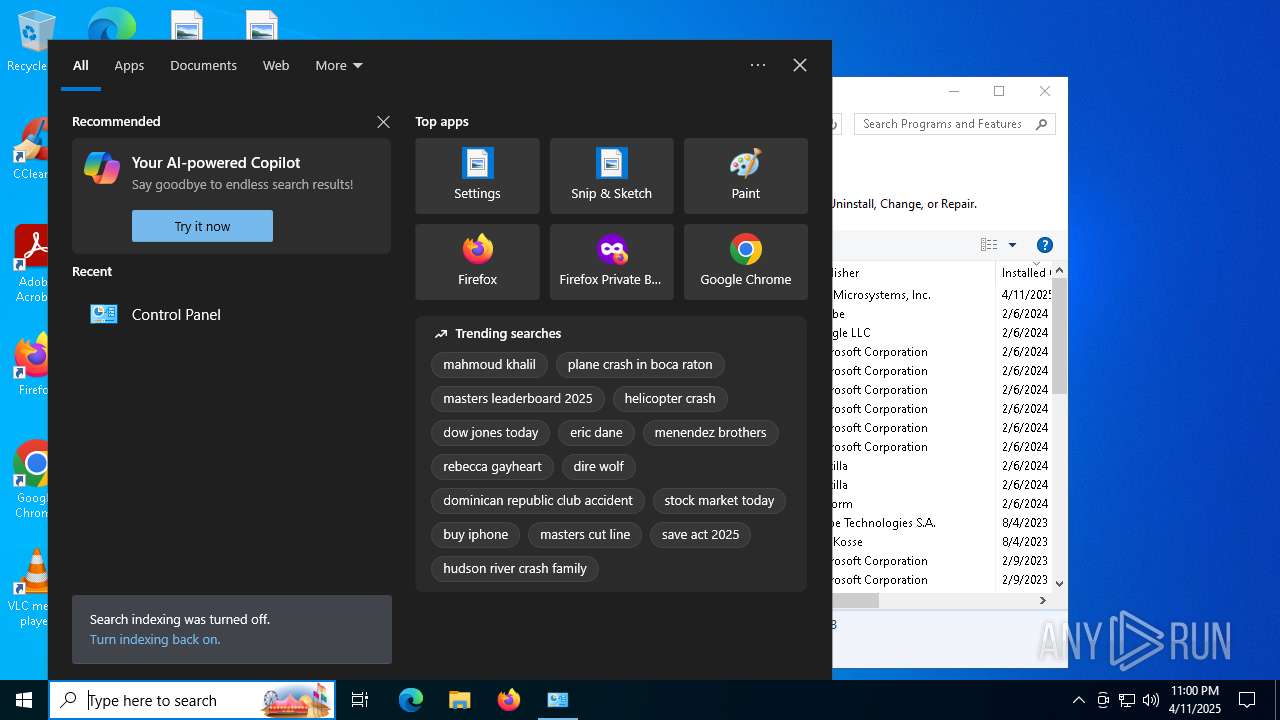Search trending 'menendez brothers'
1280x720 pixels.
[x=710, y=433]
